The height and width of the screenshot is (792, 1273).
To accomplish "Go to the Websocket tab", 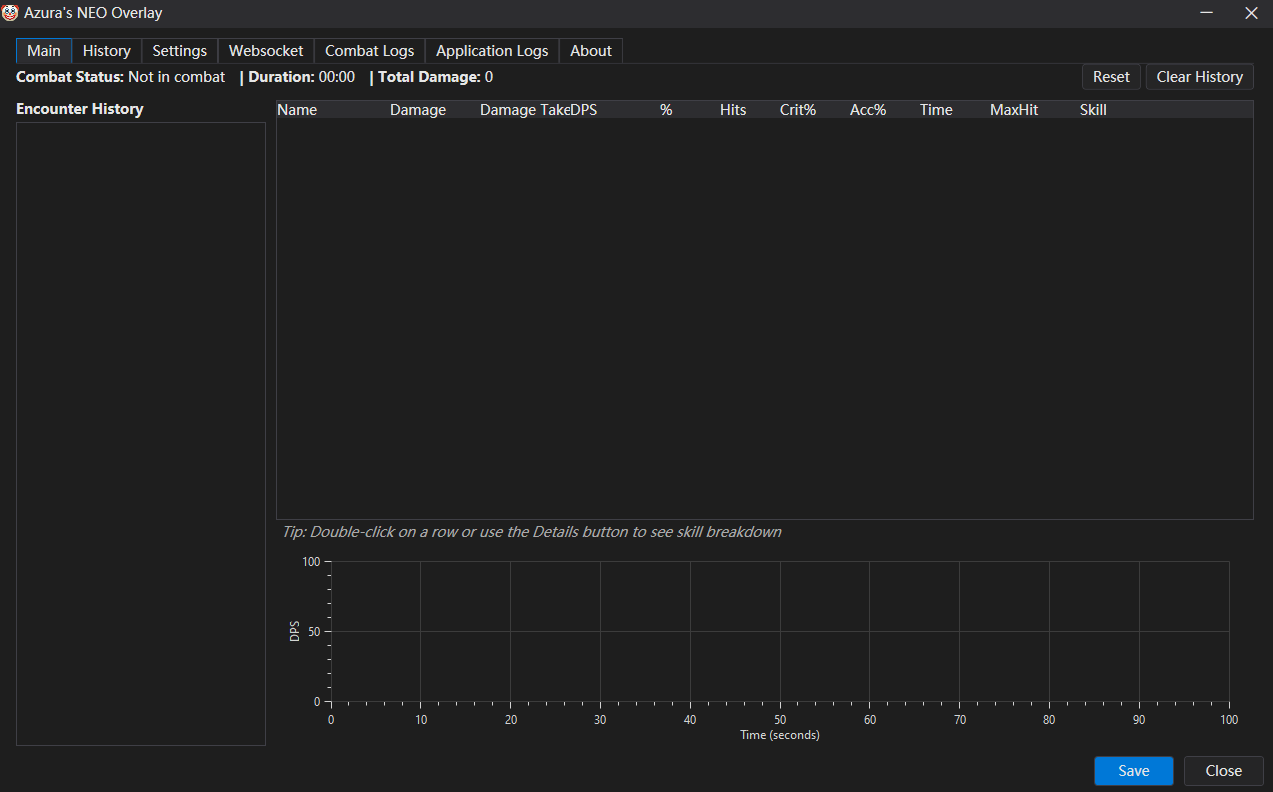I will point(266,51).
